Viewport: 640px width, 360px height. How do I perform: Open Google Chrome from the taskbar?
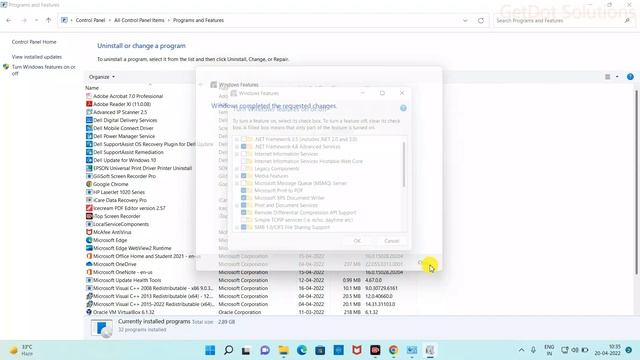393,350
